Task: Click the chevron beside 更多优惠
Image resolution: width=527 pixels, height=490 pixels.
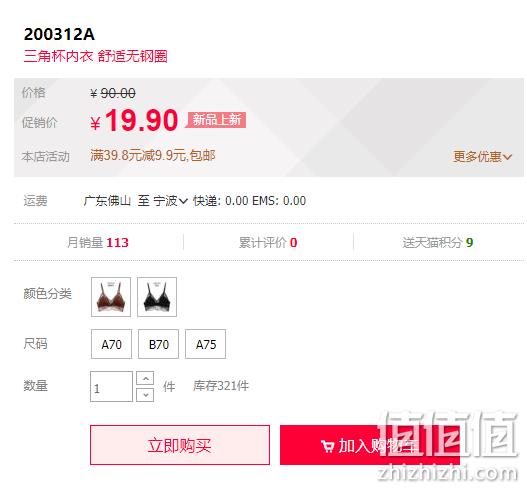Action: tap(508, 157)
